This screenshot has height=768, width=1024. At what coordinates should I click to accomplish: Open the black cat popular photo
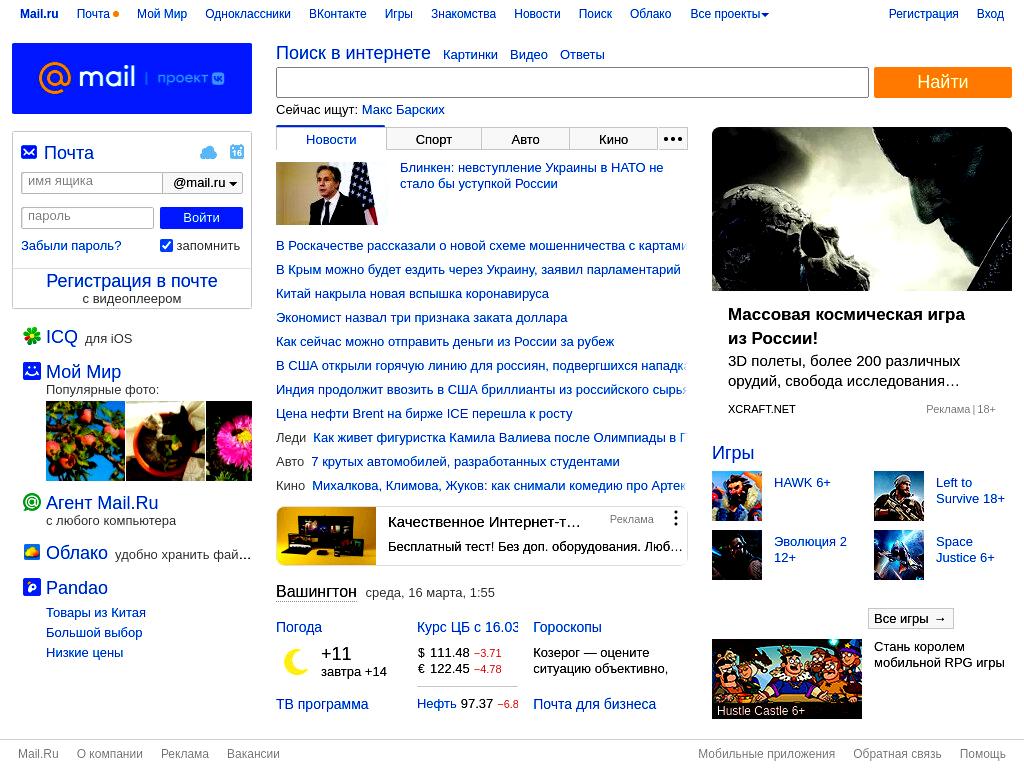(x=165, y=441)
